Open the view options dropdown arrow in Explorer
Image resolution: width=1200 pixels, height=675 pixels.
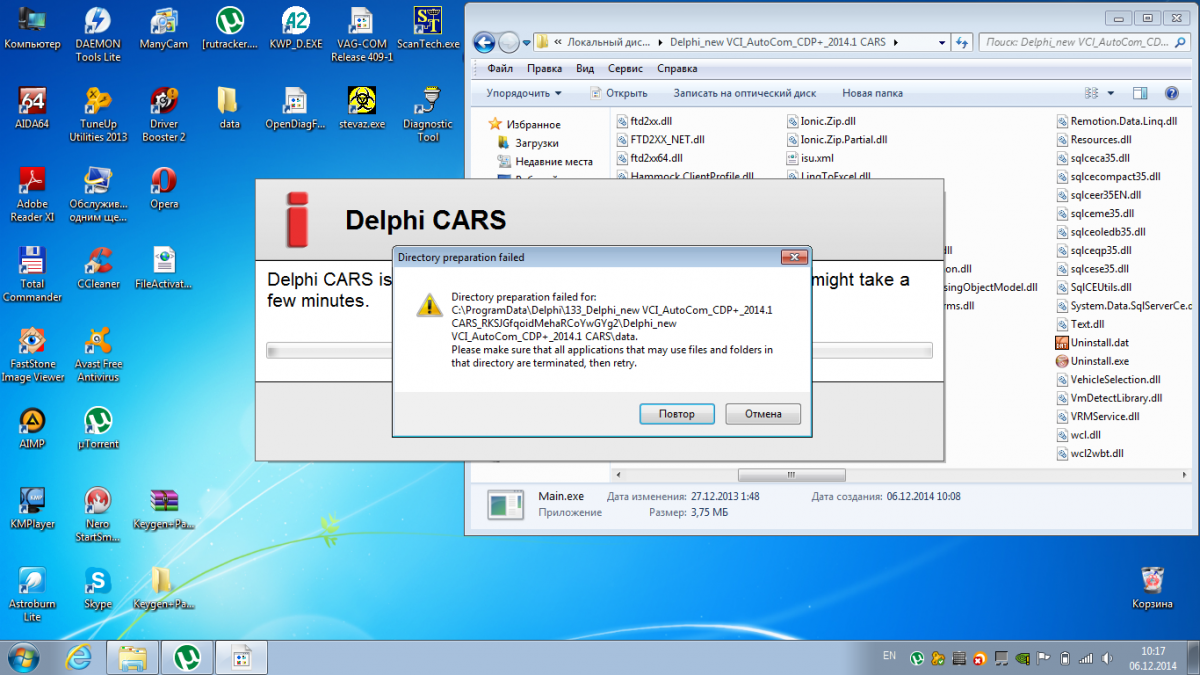[1111, 93]
